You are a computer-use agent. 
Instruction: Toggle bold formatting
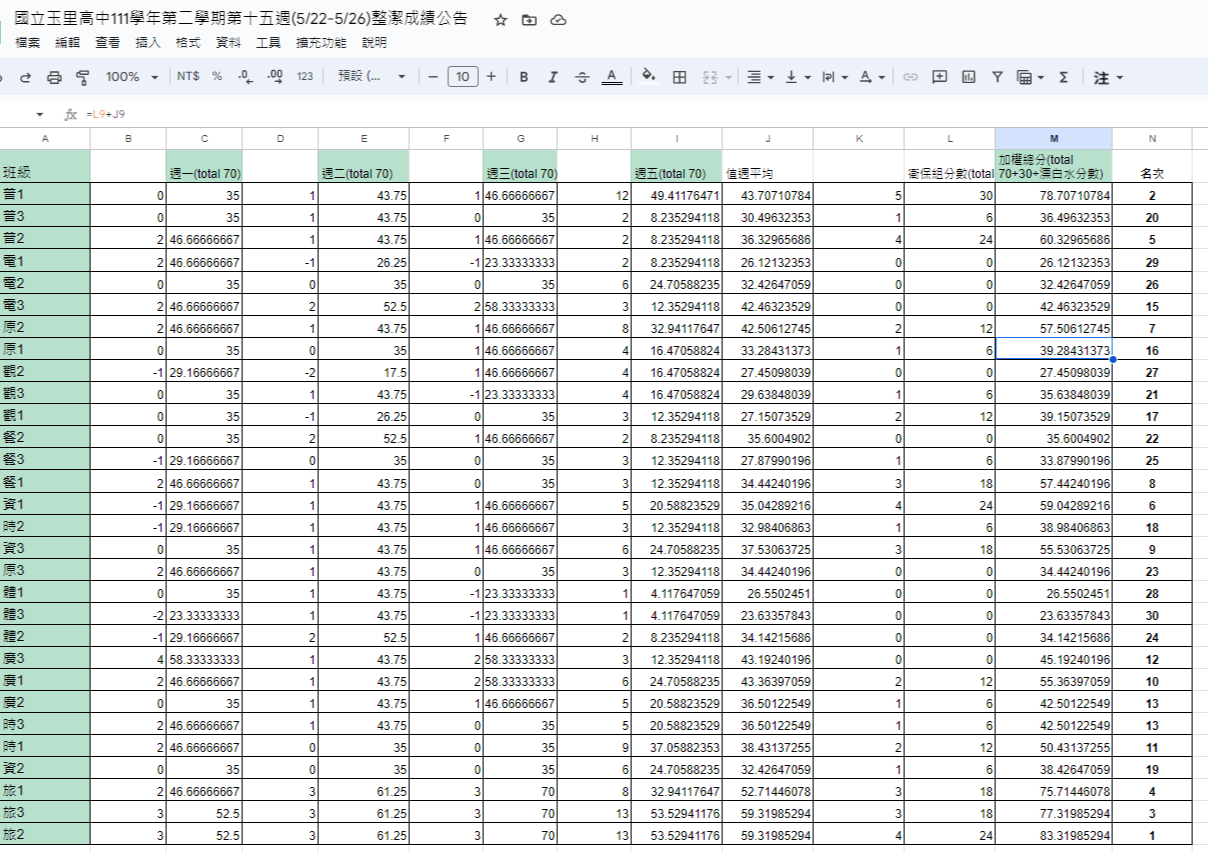pos(523,77)
